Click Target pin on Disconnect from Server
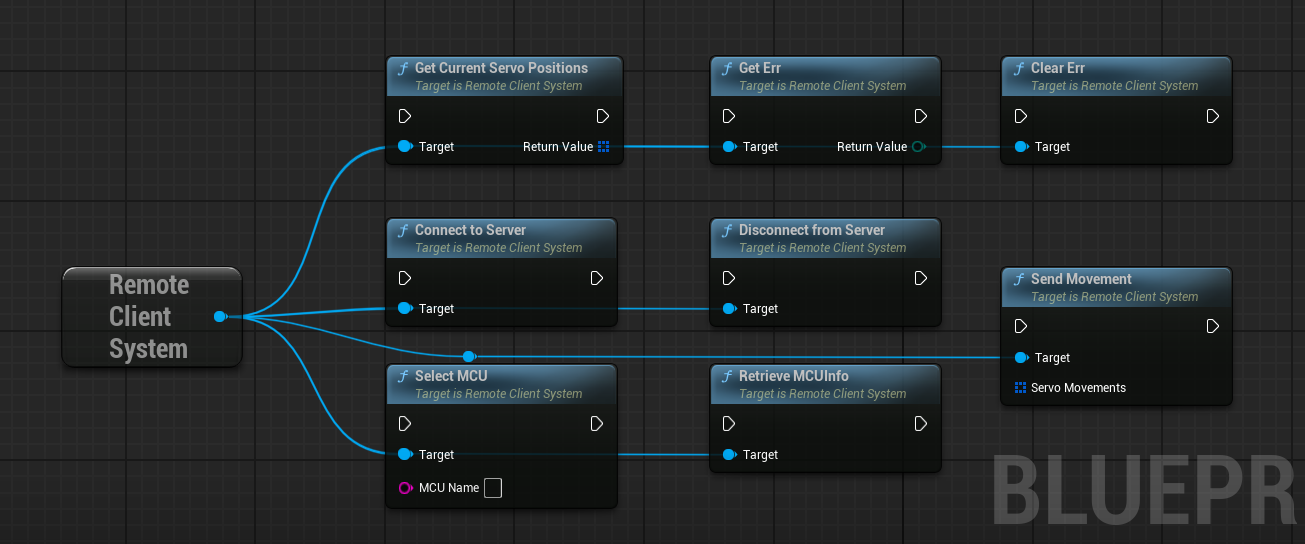The height and width of the screenshot is (544, 1305). (x=729, y=308)
